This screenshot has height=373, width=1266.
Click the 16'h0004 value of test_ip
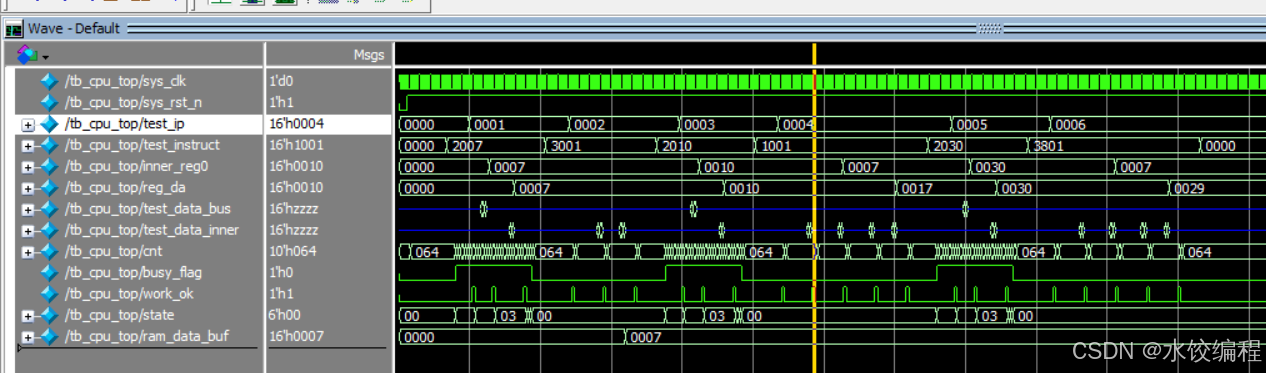point(297,124)
